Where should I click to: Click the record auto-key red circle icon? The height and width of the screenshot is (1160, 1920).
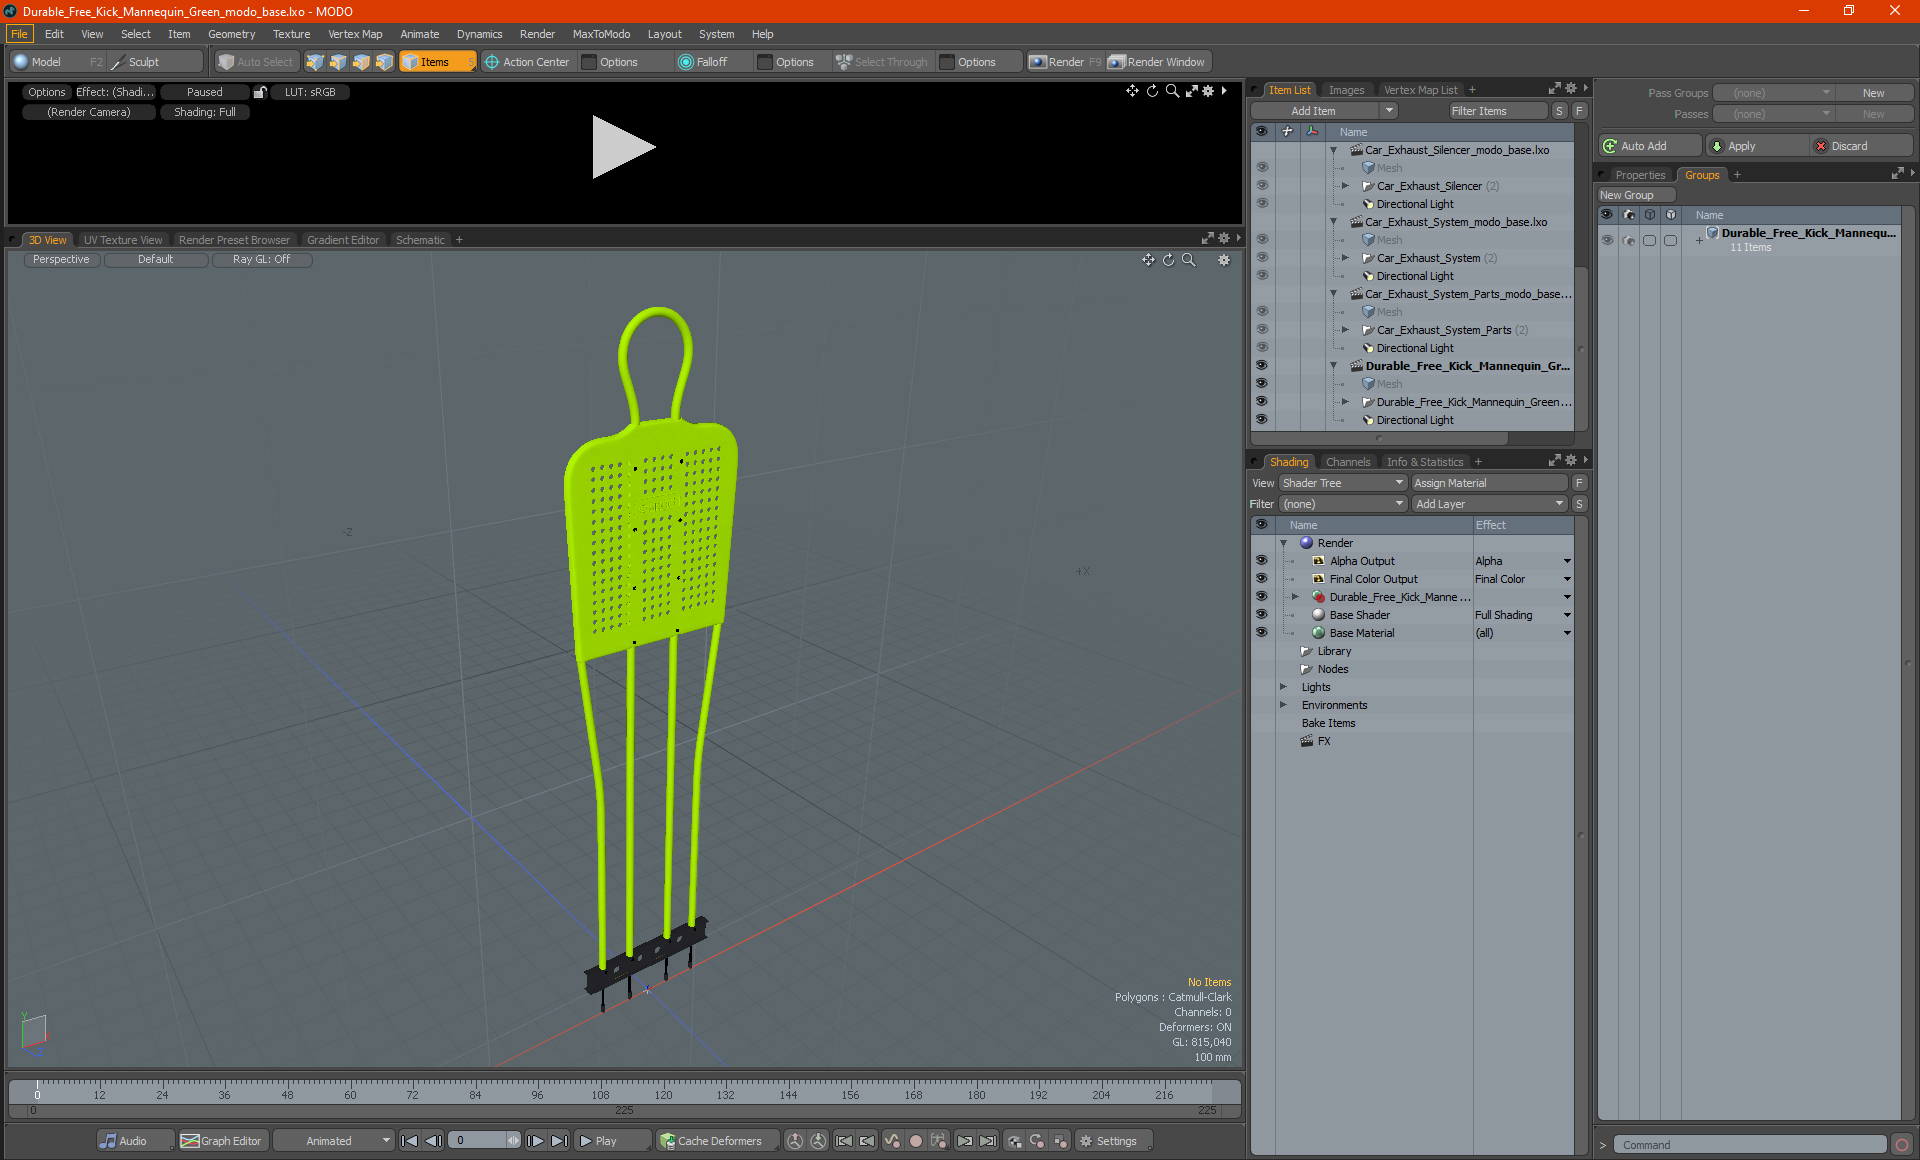916,1141
